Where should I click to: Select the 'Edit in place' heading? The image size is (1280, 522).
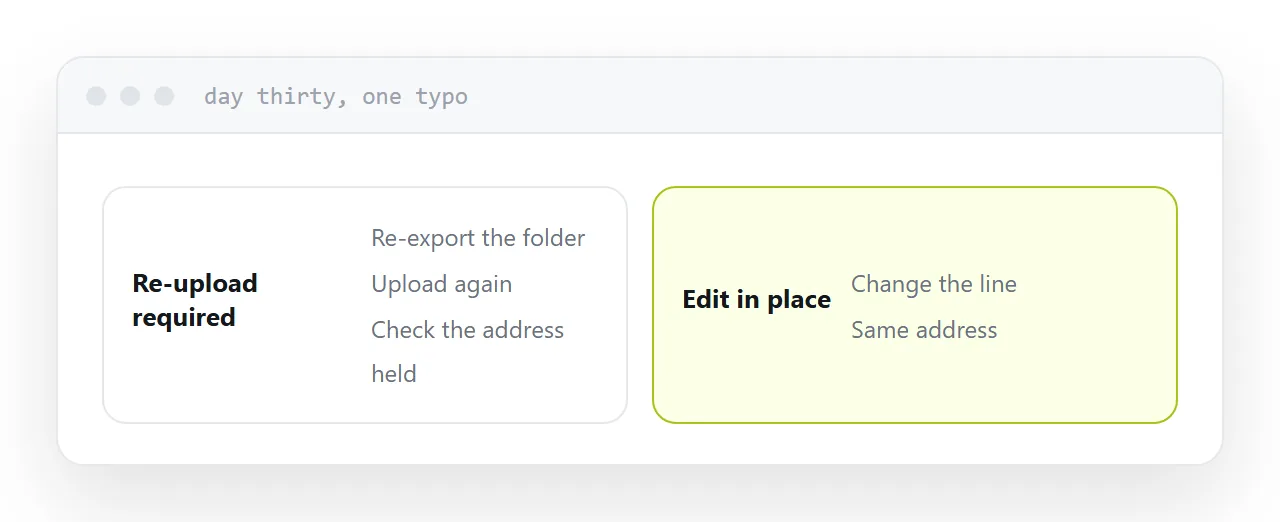click(x=757, y=300)
